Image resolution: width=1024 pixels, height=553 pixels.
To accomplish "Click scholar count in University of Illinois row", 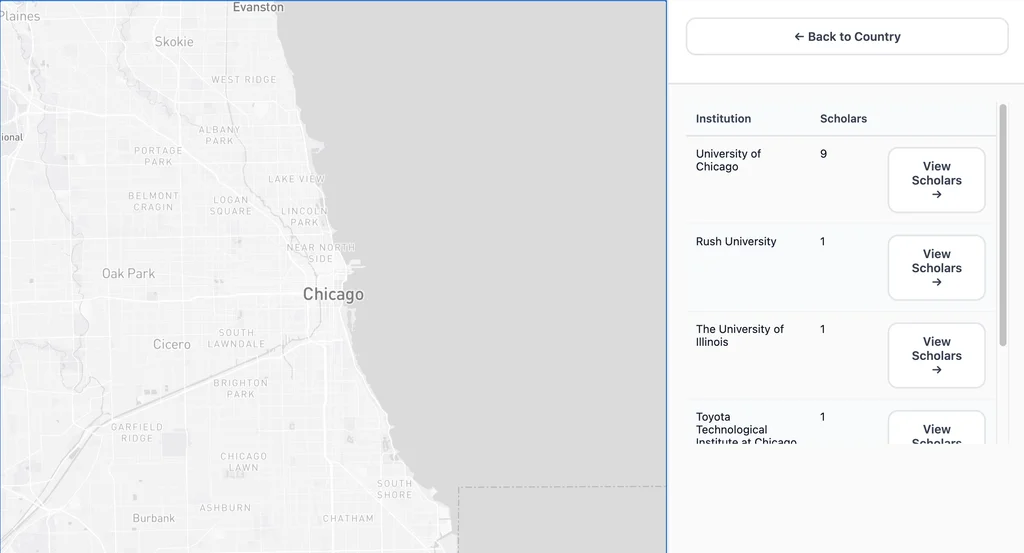I will coord(823,329).
